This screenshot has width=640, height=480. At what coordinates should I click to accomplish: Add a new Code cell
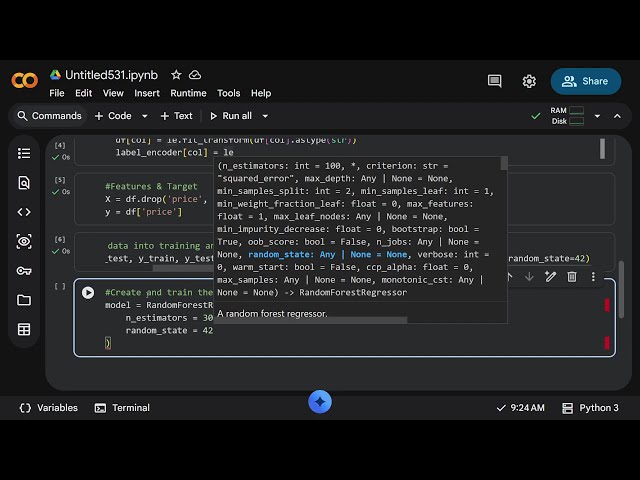pyautogui.click(x=113, y=116)
